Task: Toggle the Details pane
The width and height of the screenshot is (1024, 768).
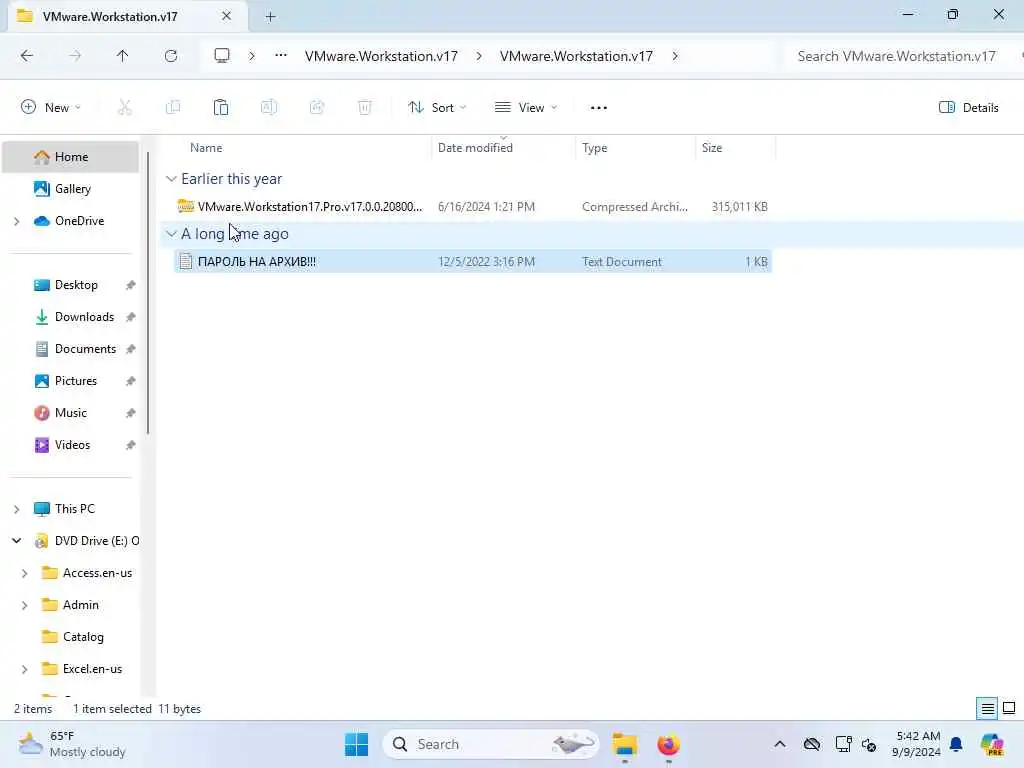Action: [x=968, y=107]
